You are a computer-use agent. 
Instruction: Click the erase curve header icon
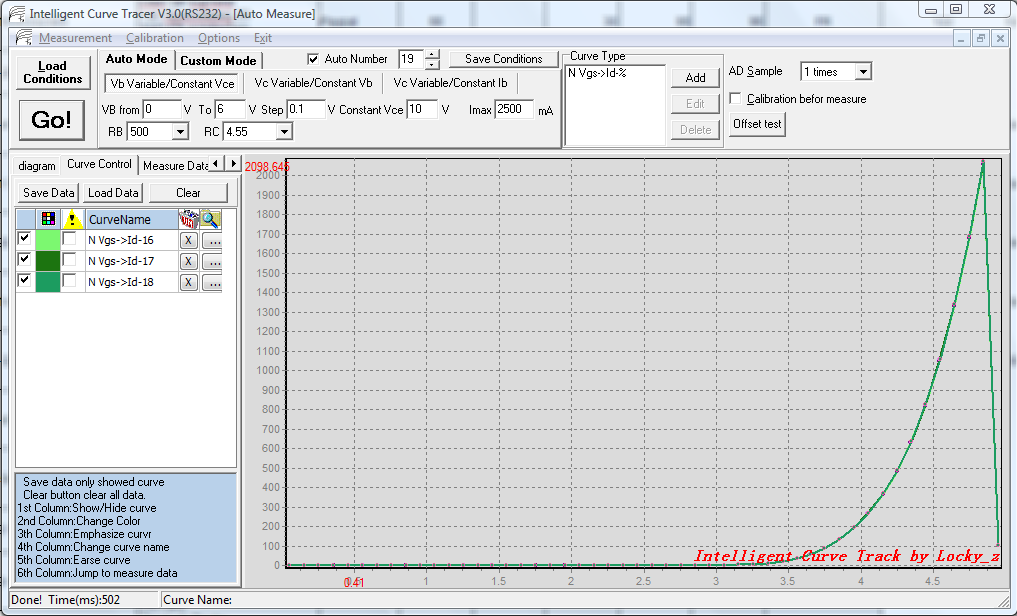(x=188, y=219)
